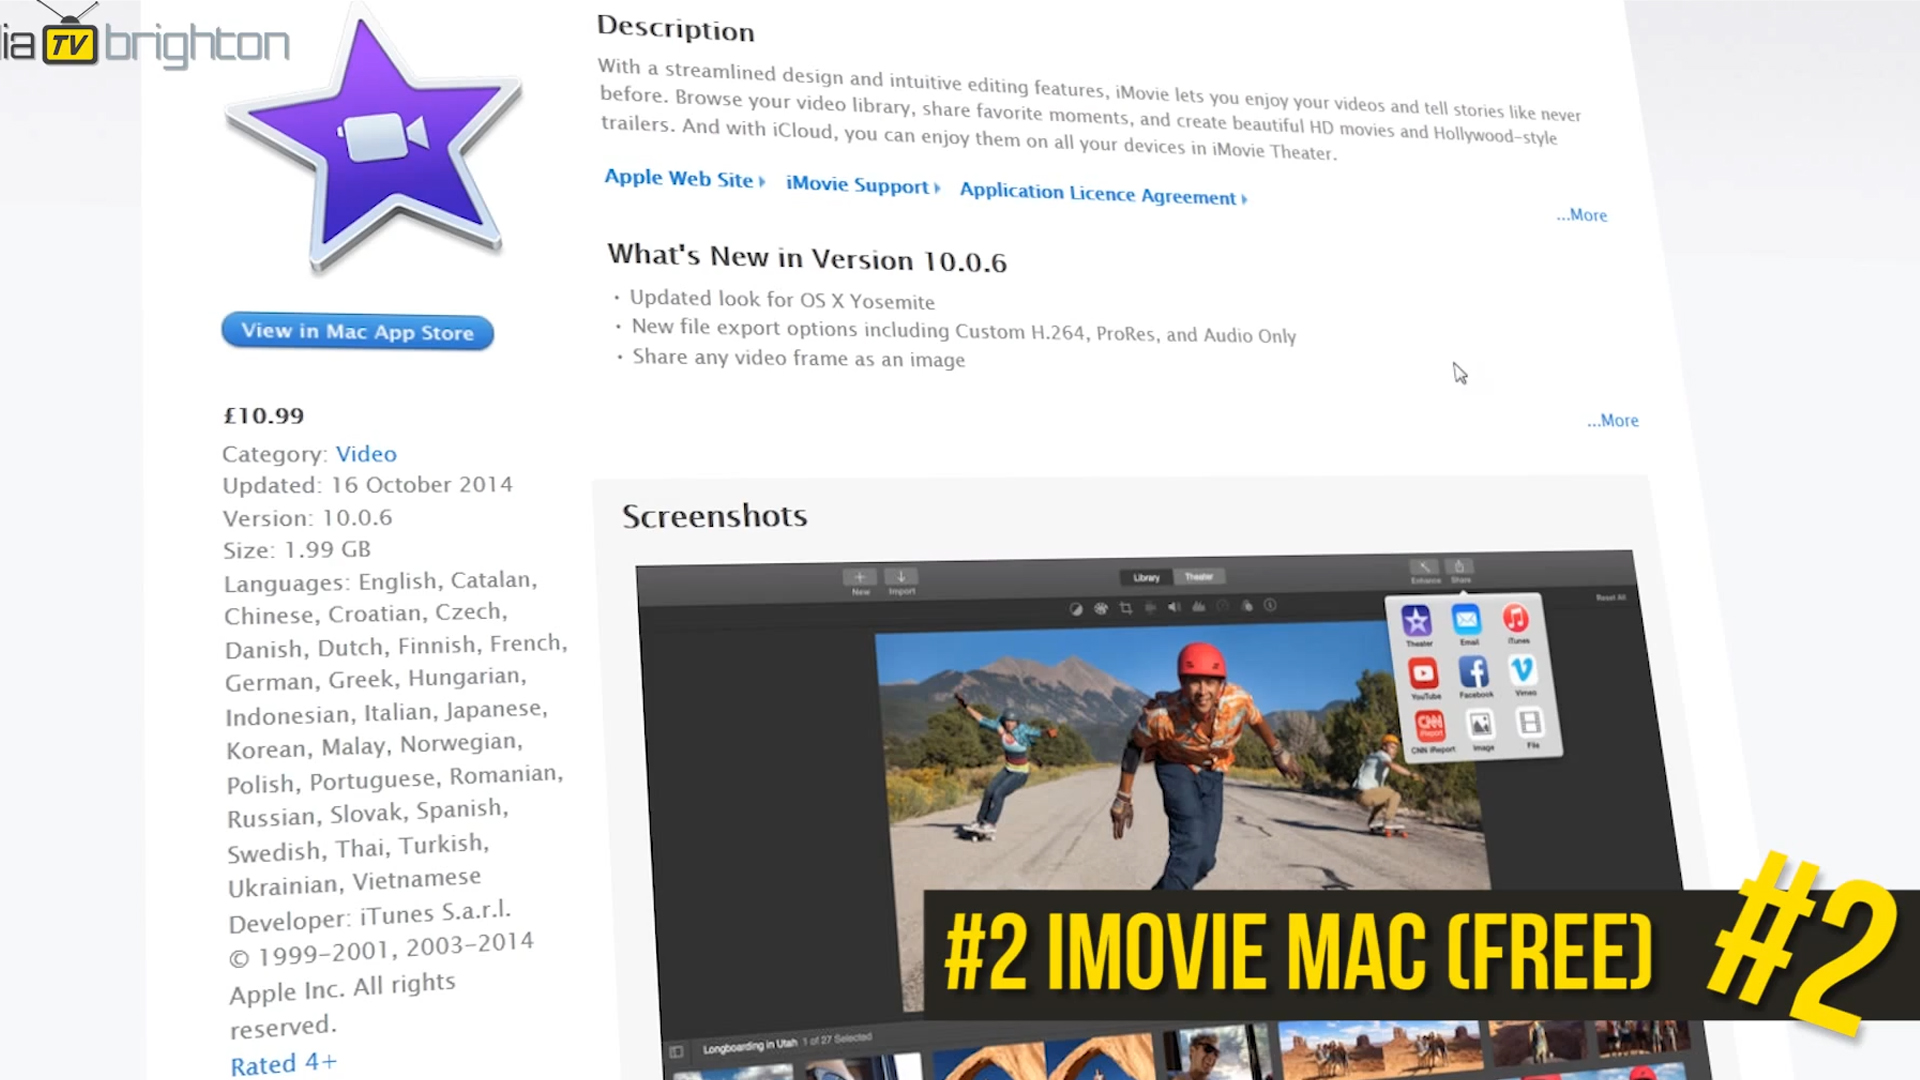Click the Video category link
This screenshot has height=1080, width=1920.
pyautogui.click(x=366, y=454)
